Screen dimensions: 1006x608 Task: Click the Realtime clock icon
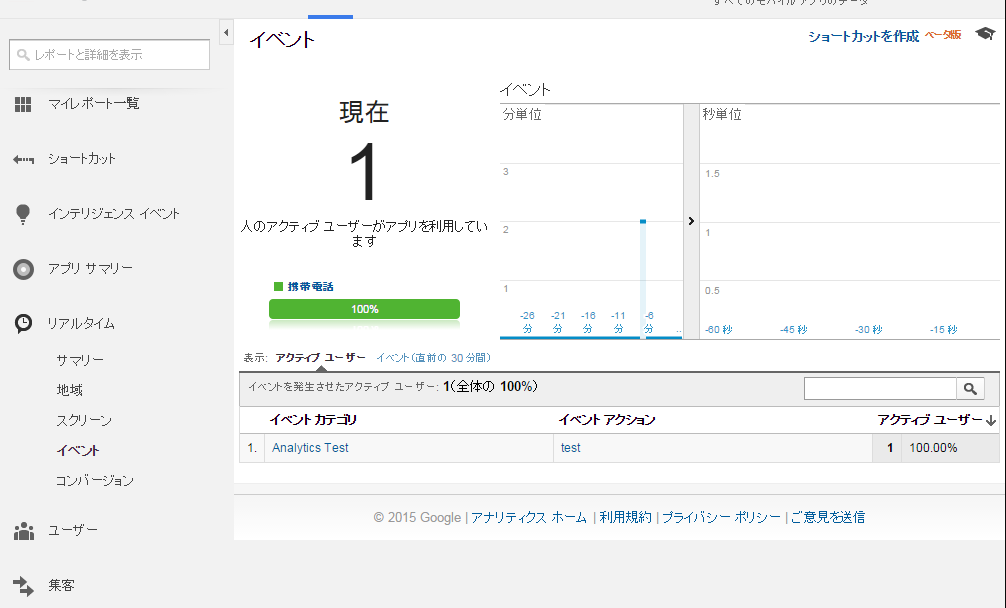(23, 324)
